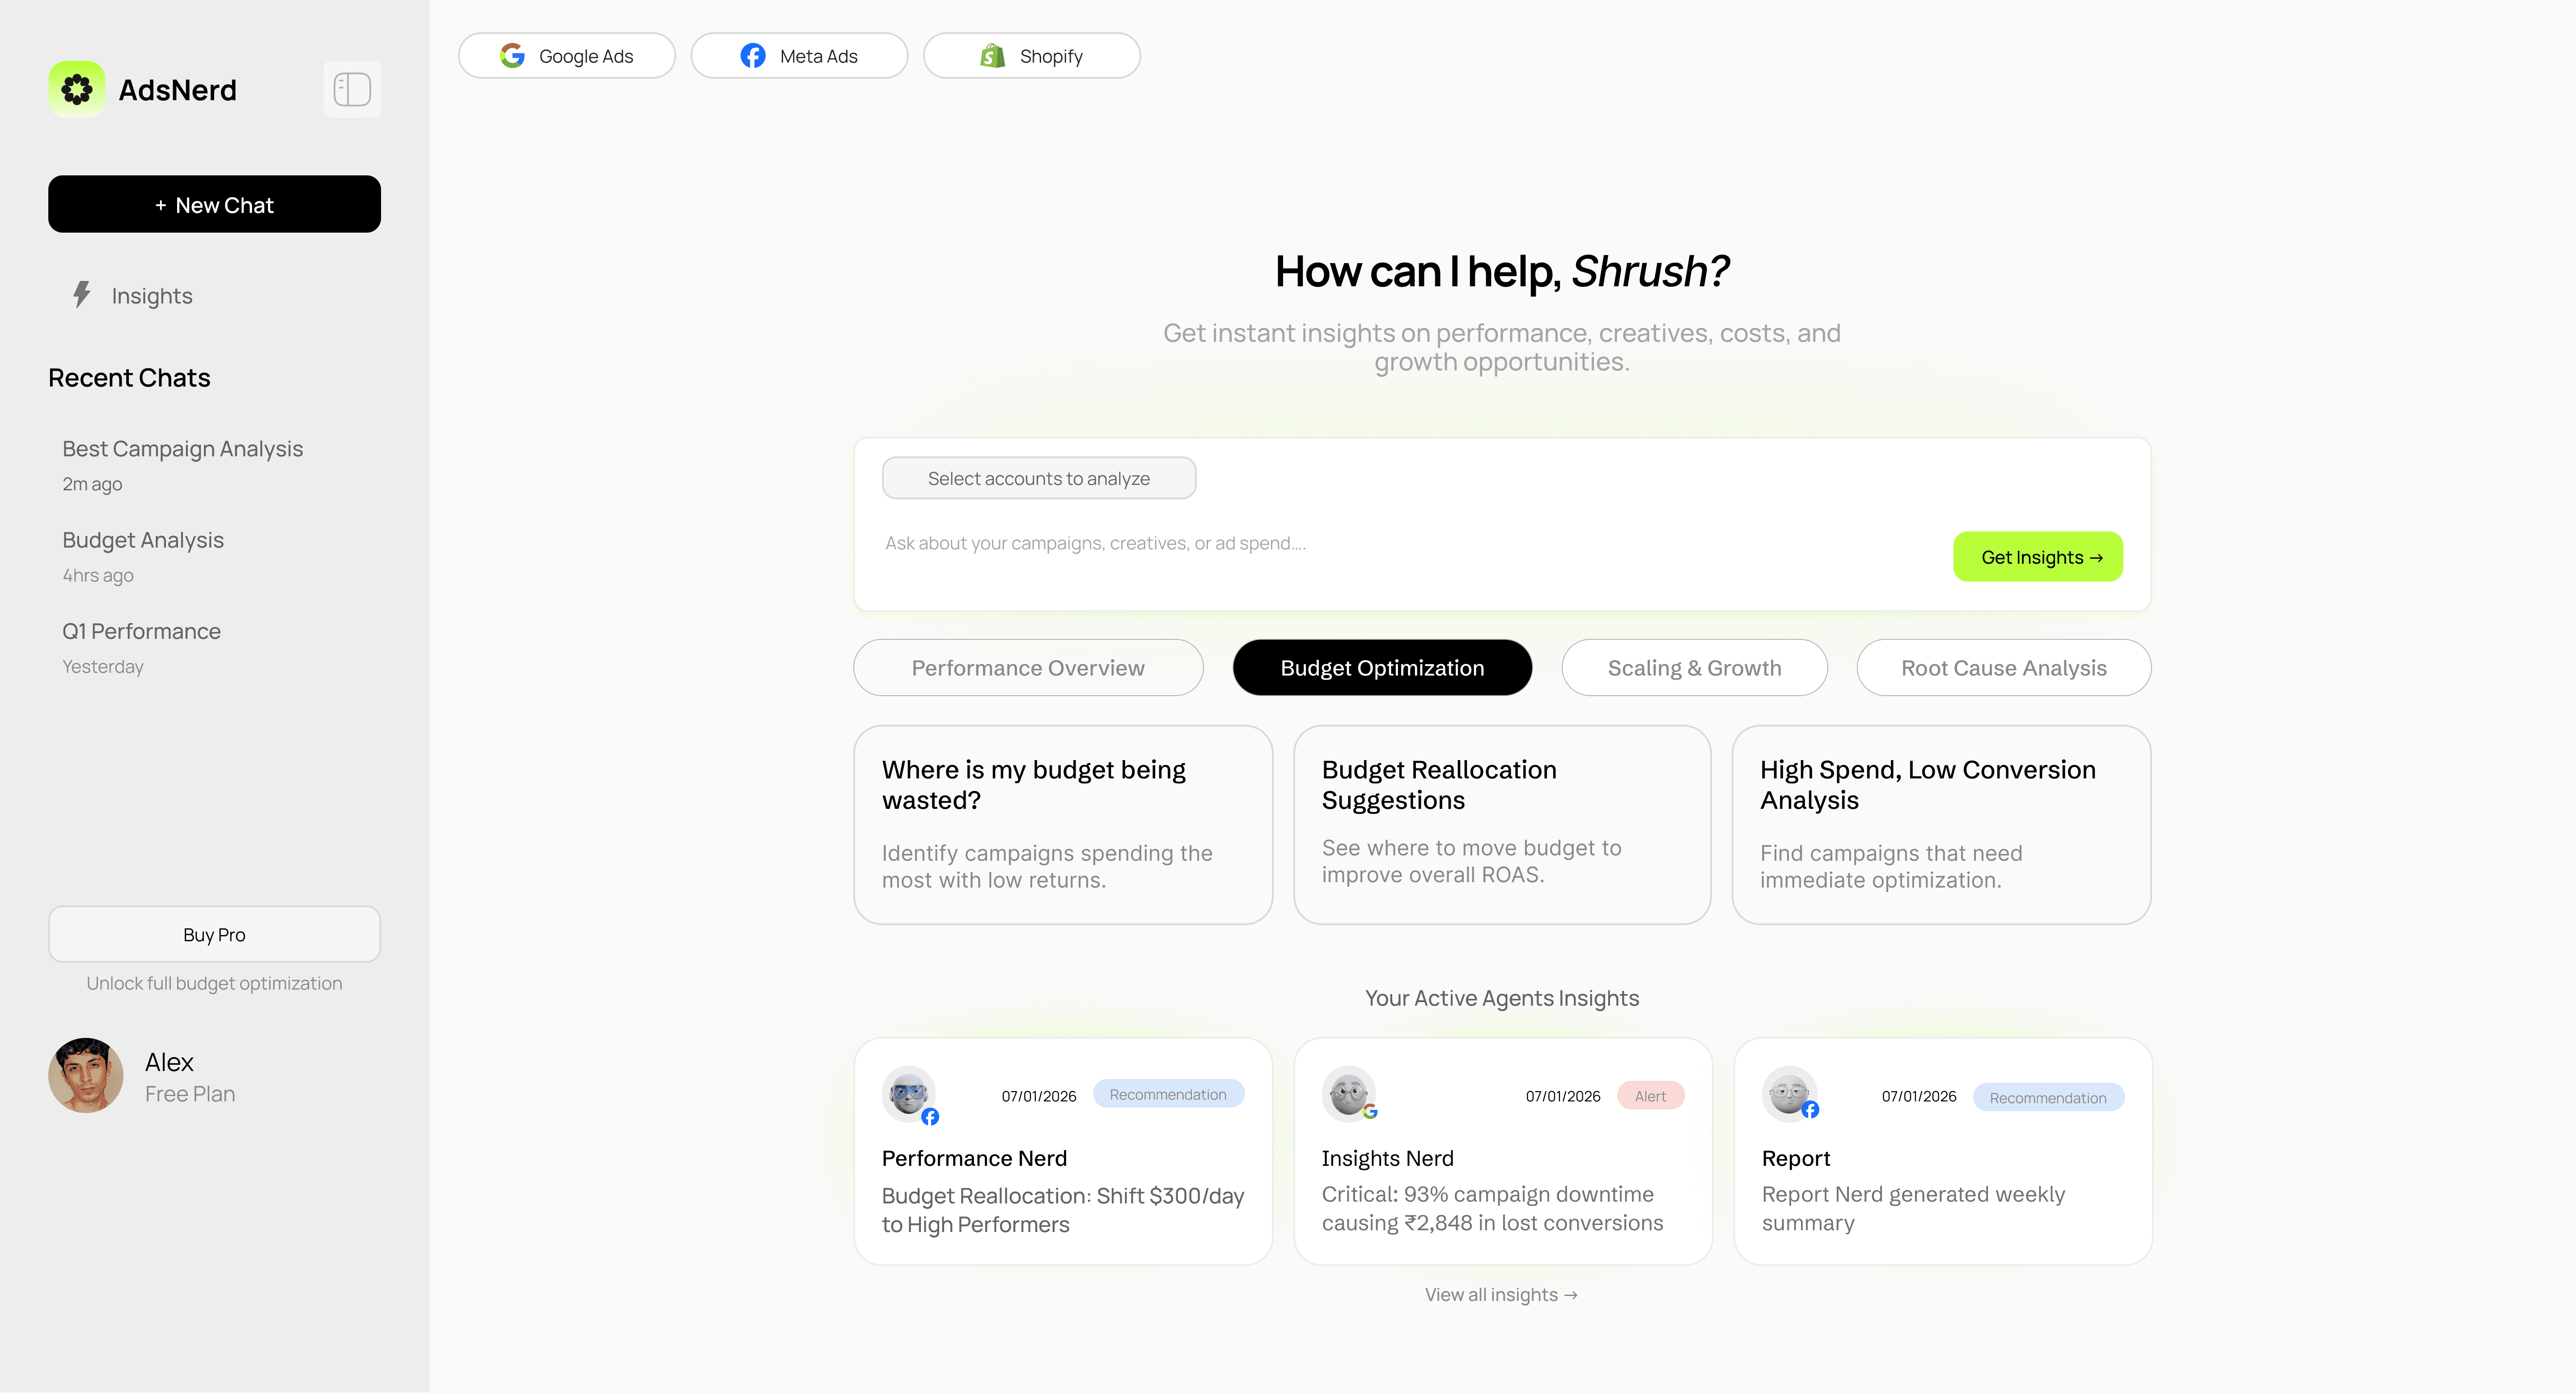Select the Scaling & Growth tab

[x=1694, y=668]
